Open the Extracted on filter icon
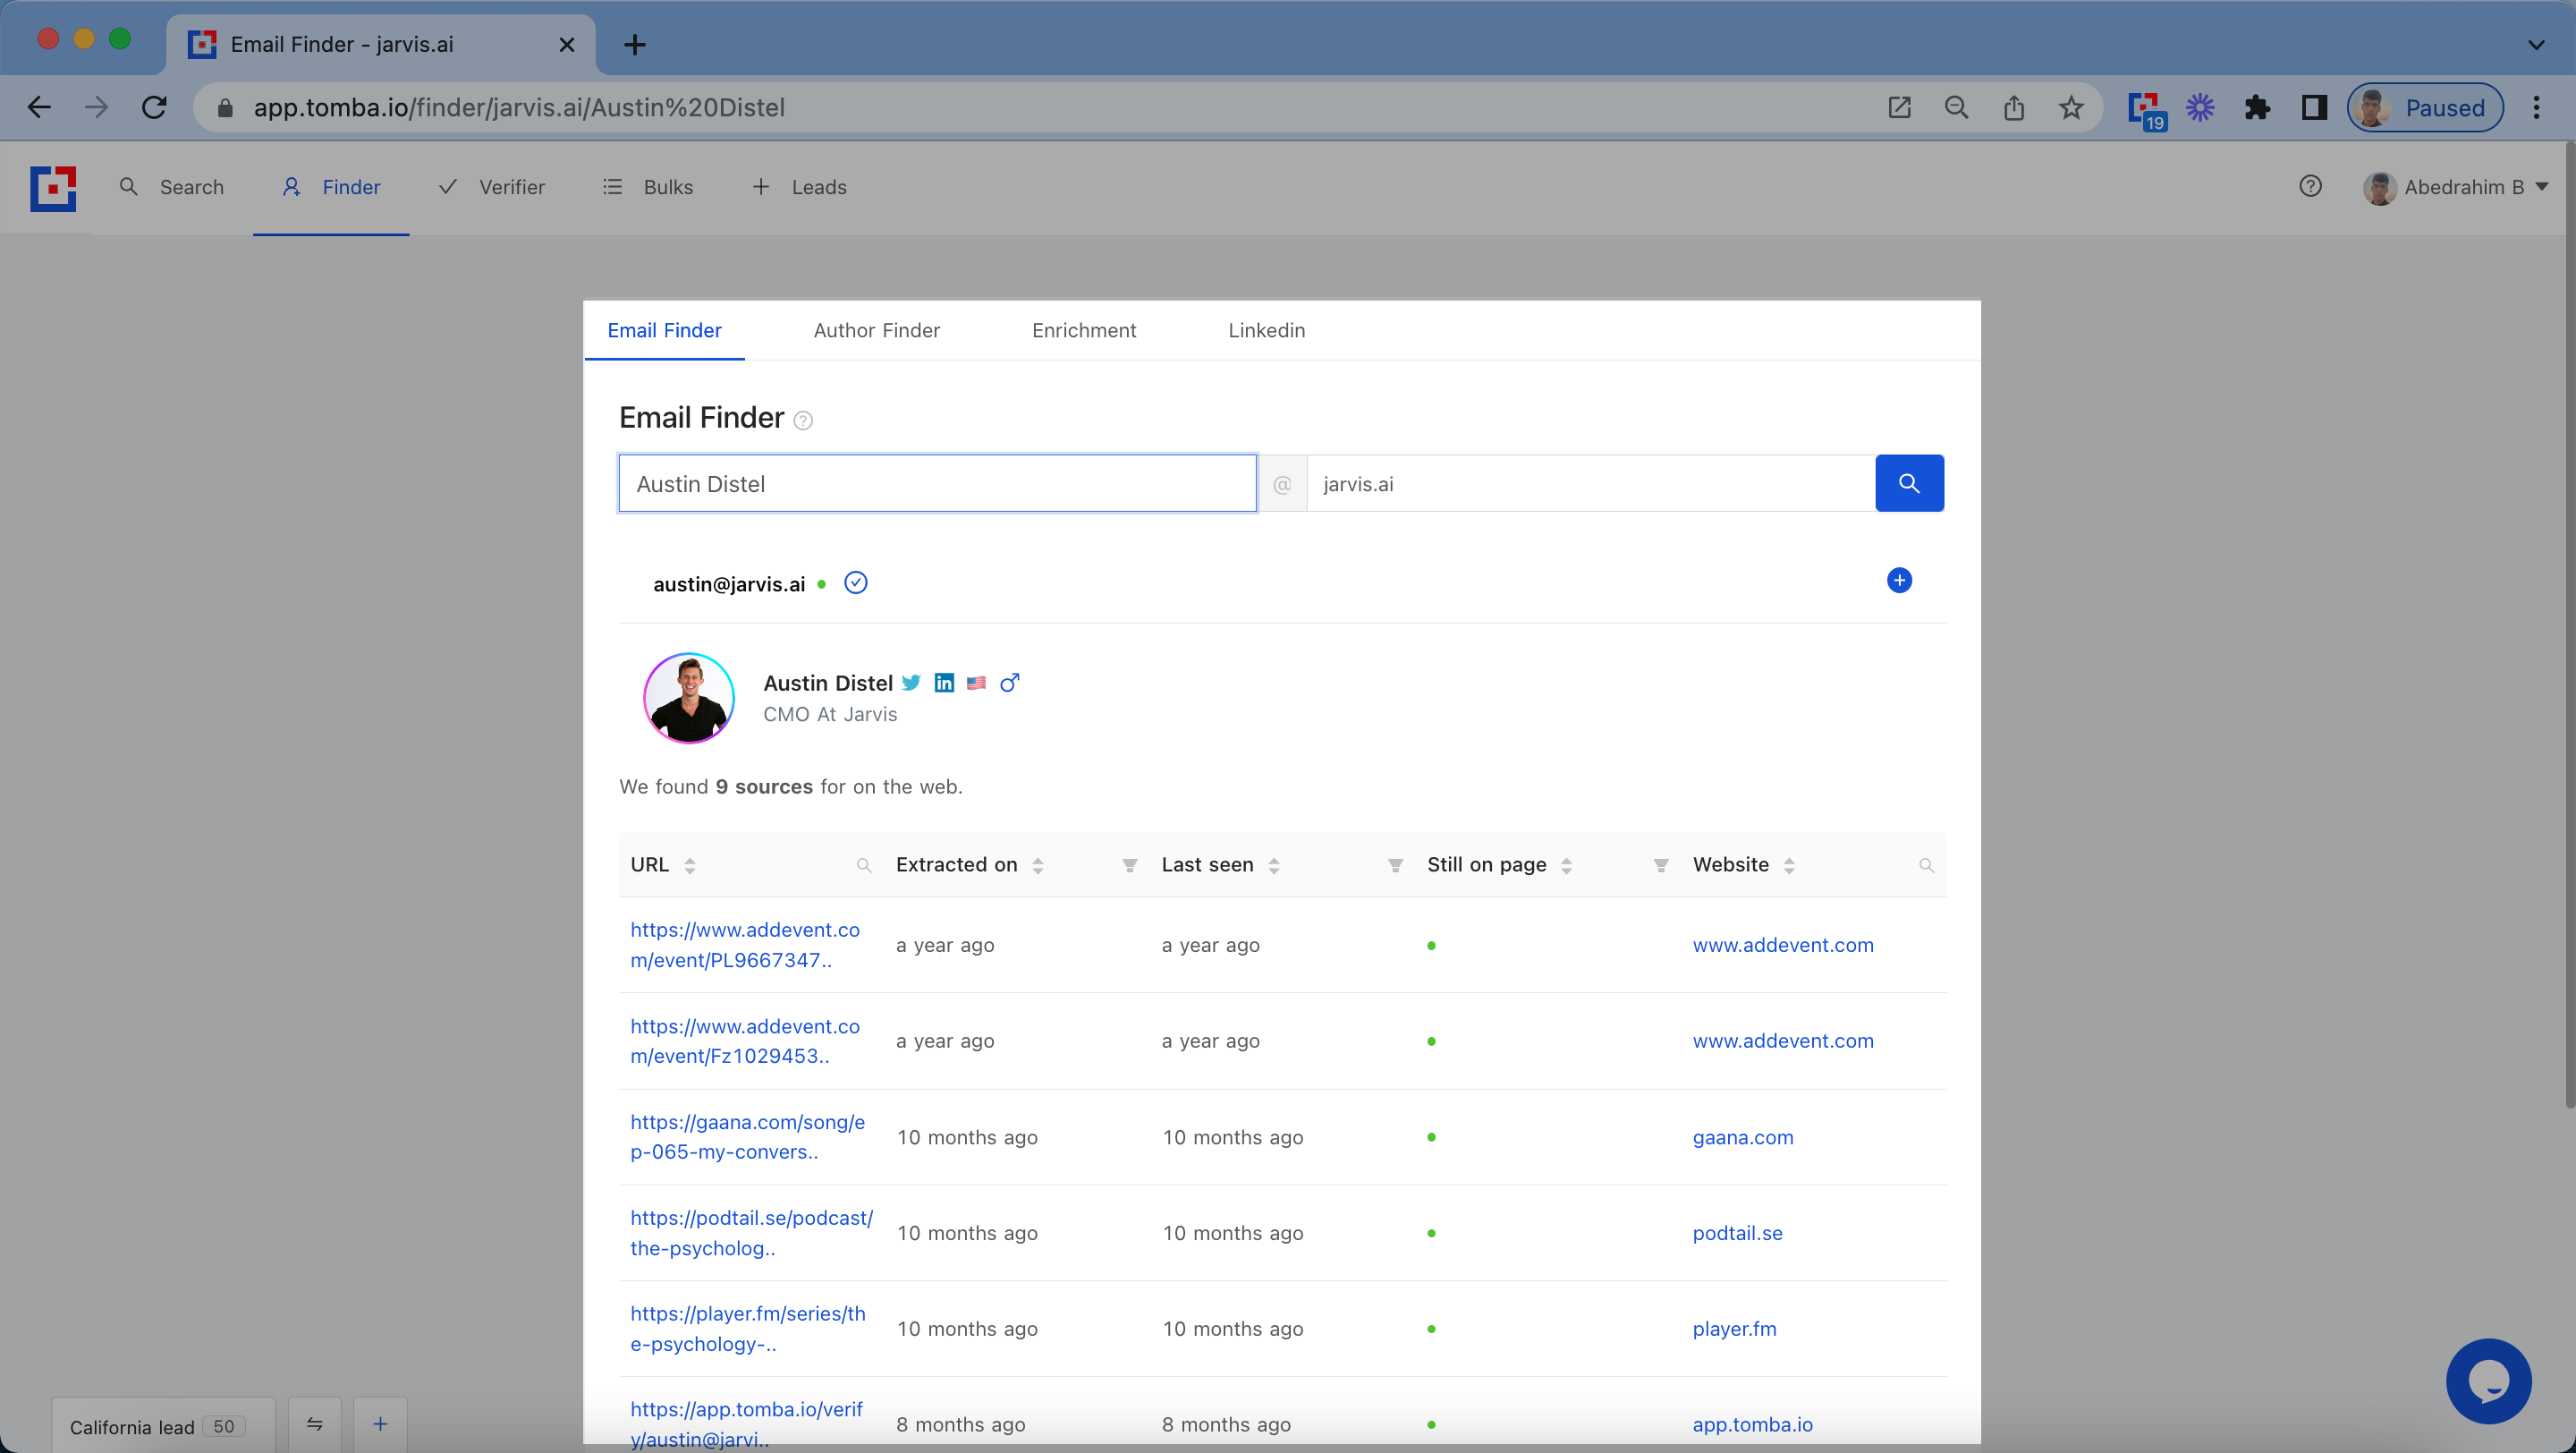The height and width of the screenshot is (1453, 2576). pyautogui.click(x=1130, y=865)
